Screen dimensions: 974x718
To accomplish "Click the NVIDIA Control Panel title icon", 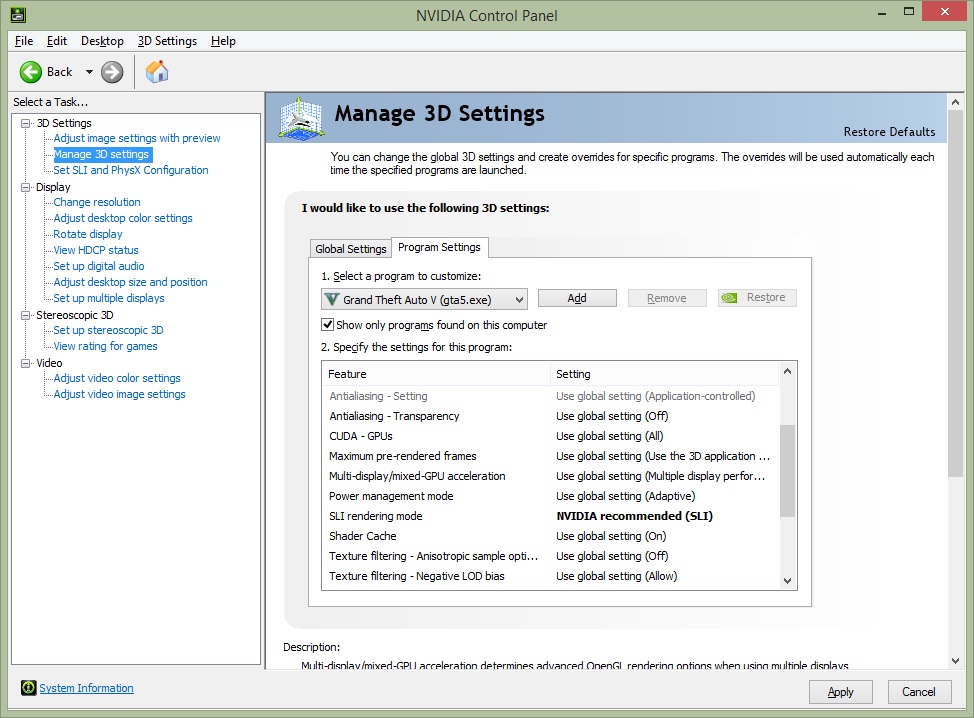I will coord(18,14).
